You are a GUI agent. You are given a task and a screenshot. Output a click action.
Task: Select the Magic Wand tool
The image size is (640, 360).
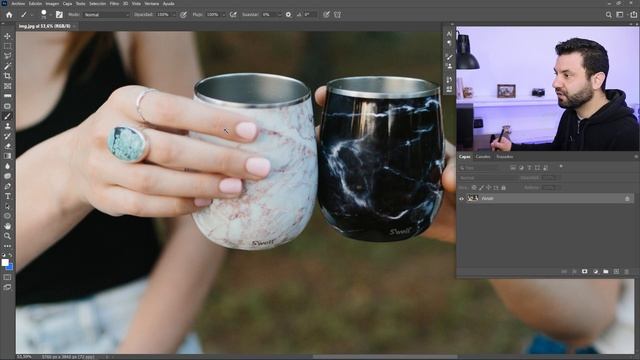(7, 66)
